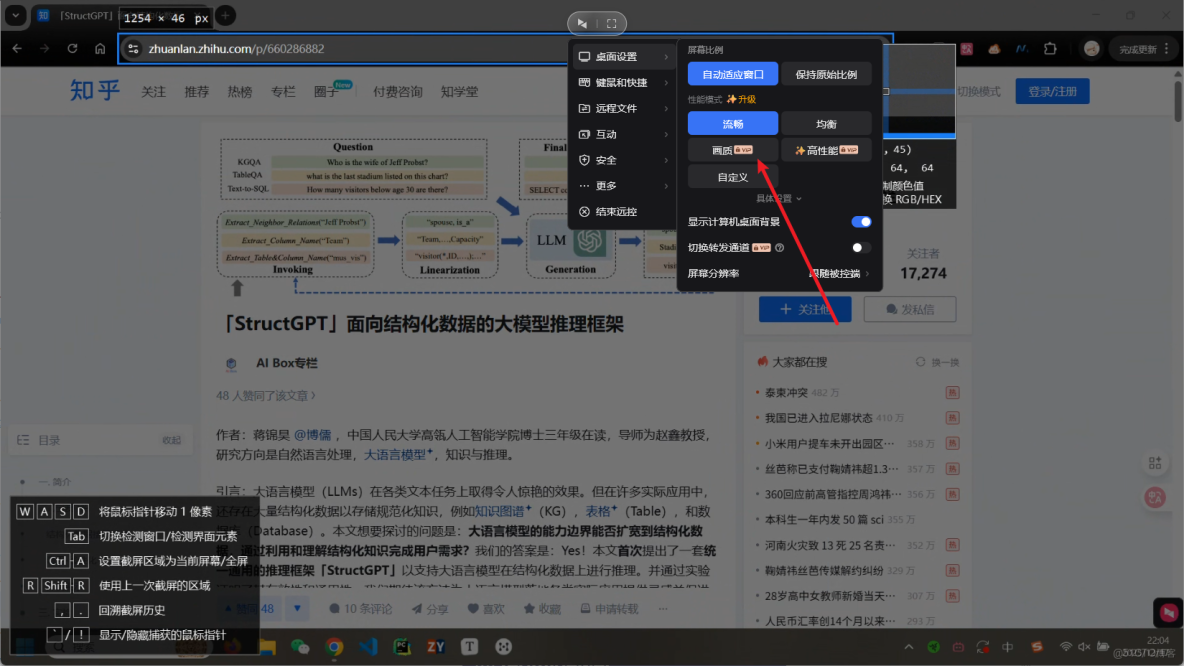Viewport: 1184px width, 666px height.
Task: Click the pink ToDesk floating icon
Action: click(1168, 612)
